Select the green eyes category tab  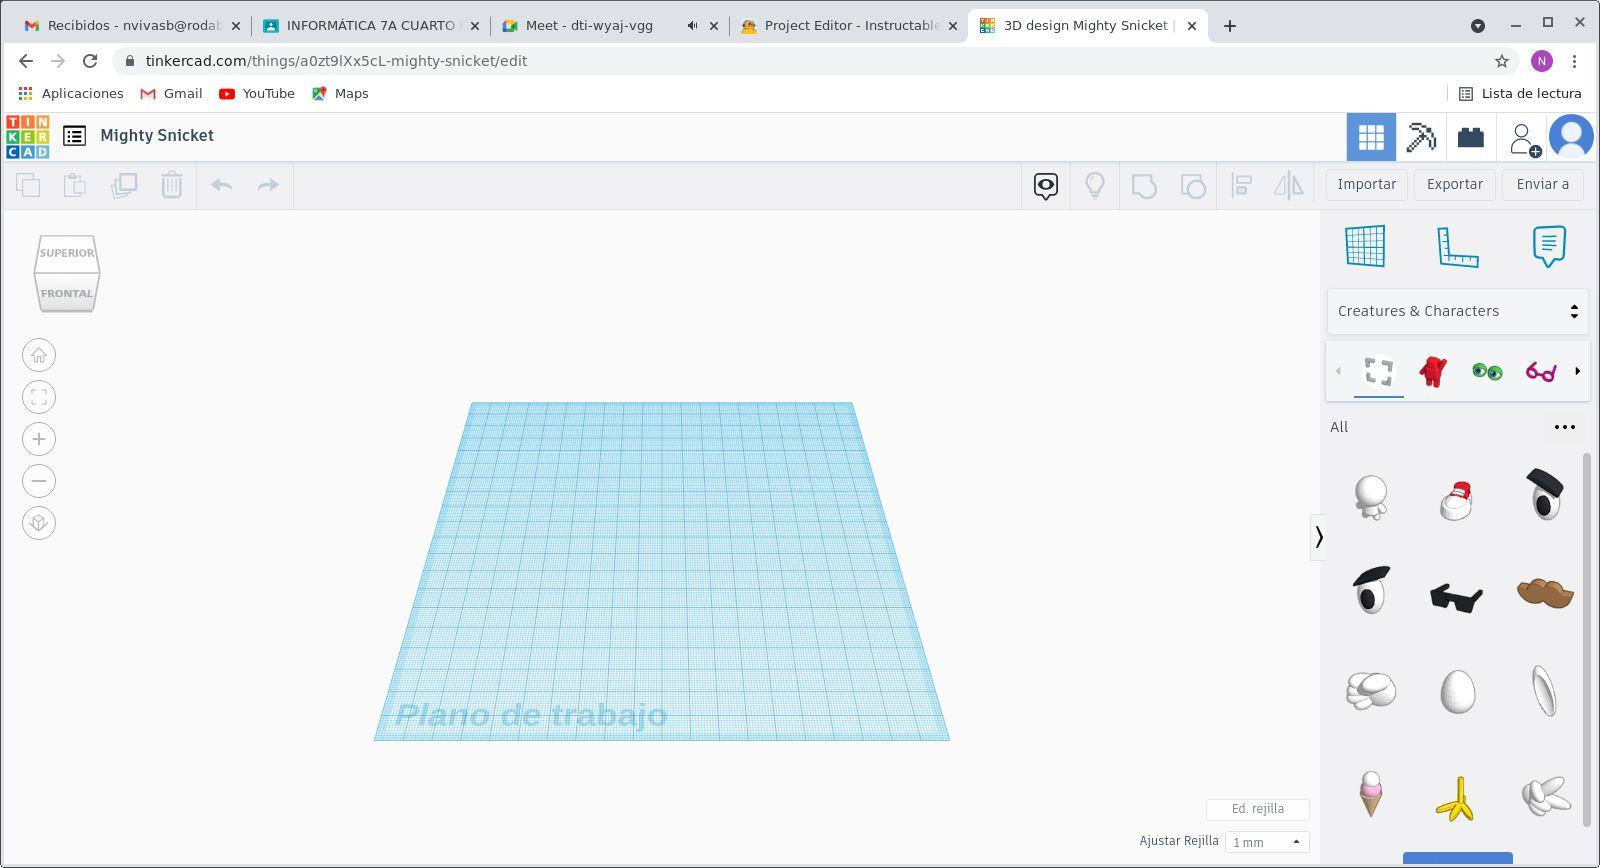point(1487,372)
